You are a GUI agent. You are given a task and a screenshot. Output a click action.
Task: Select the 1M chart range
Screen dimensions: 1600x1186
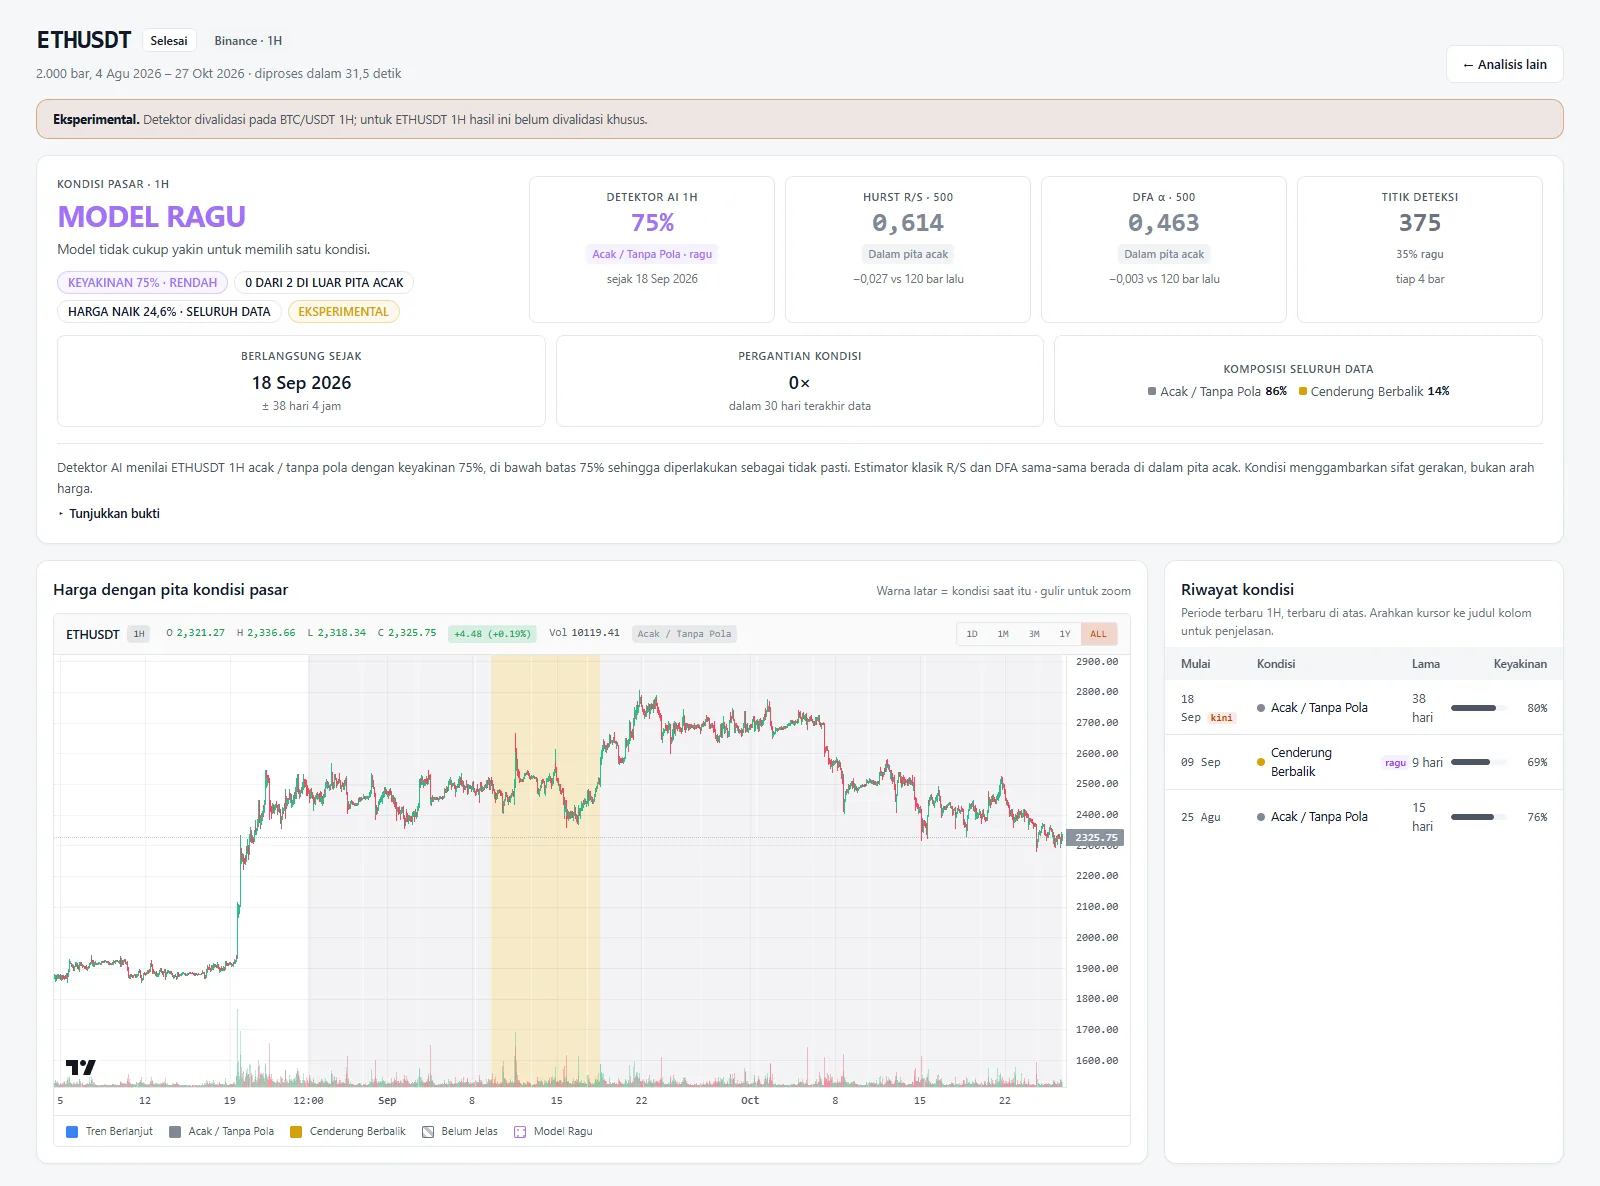coord(1003,634)
